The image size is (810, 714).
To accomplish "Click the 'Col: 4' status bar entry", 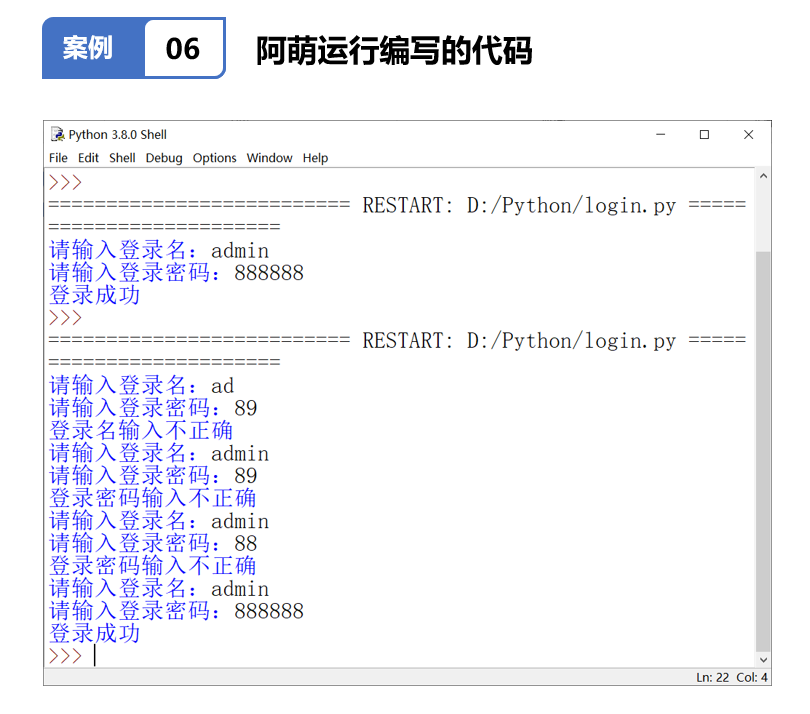I will 752,677.
